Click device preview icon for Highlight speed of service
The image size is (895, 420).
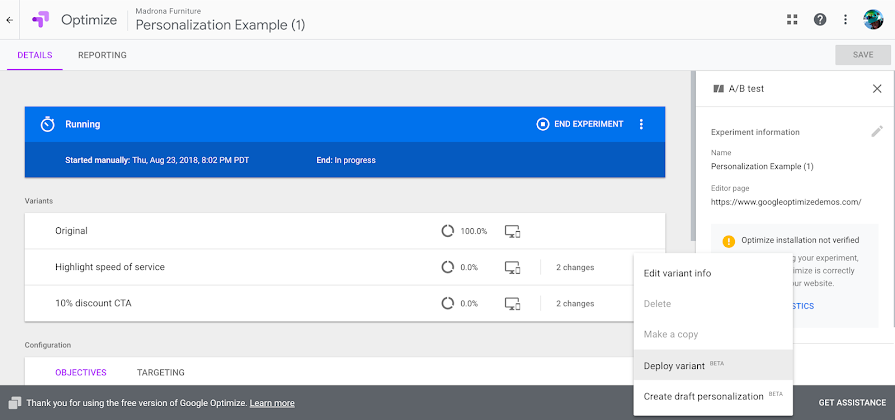pyautogui.click(x=513, y=267)
